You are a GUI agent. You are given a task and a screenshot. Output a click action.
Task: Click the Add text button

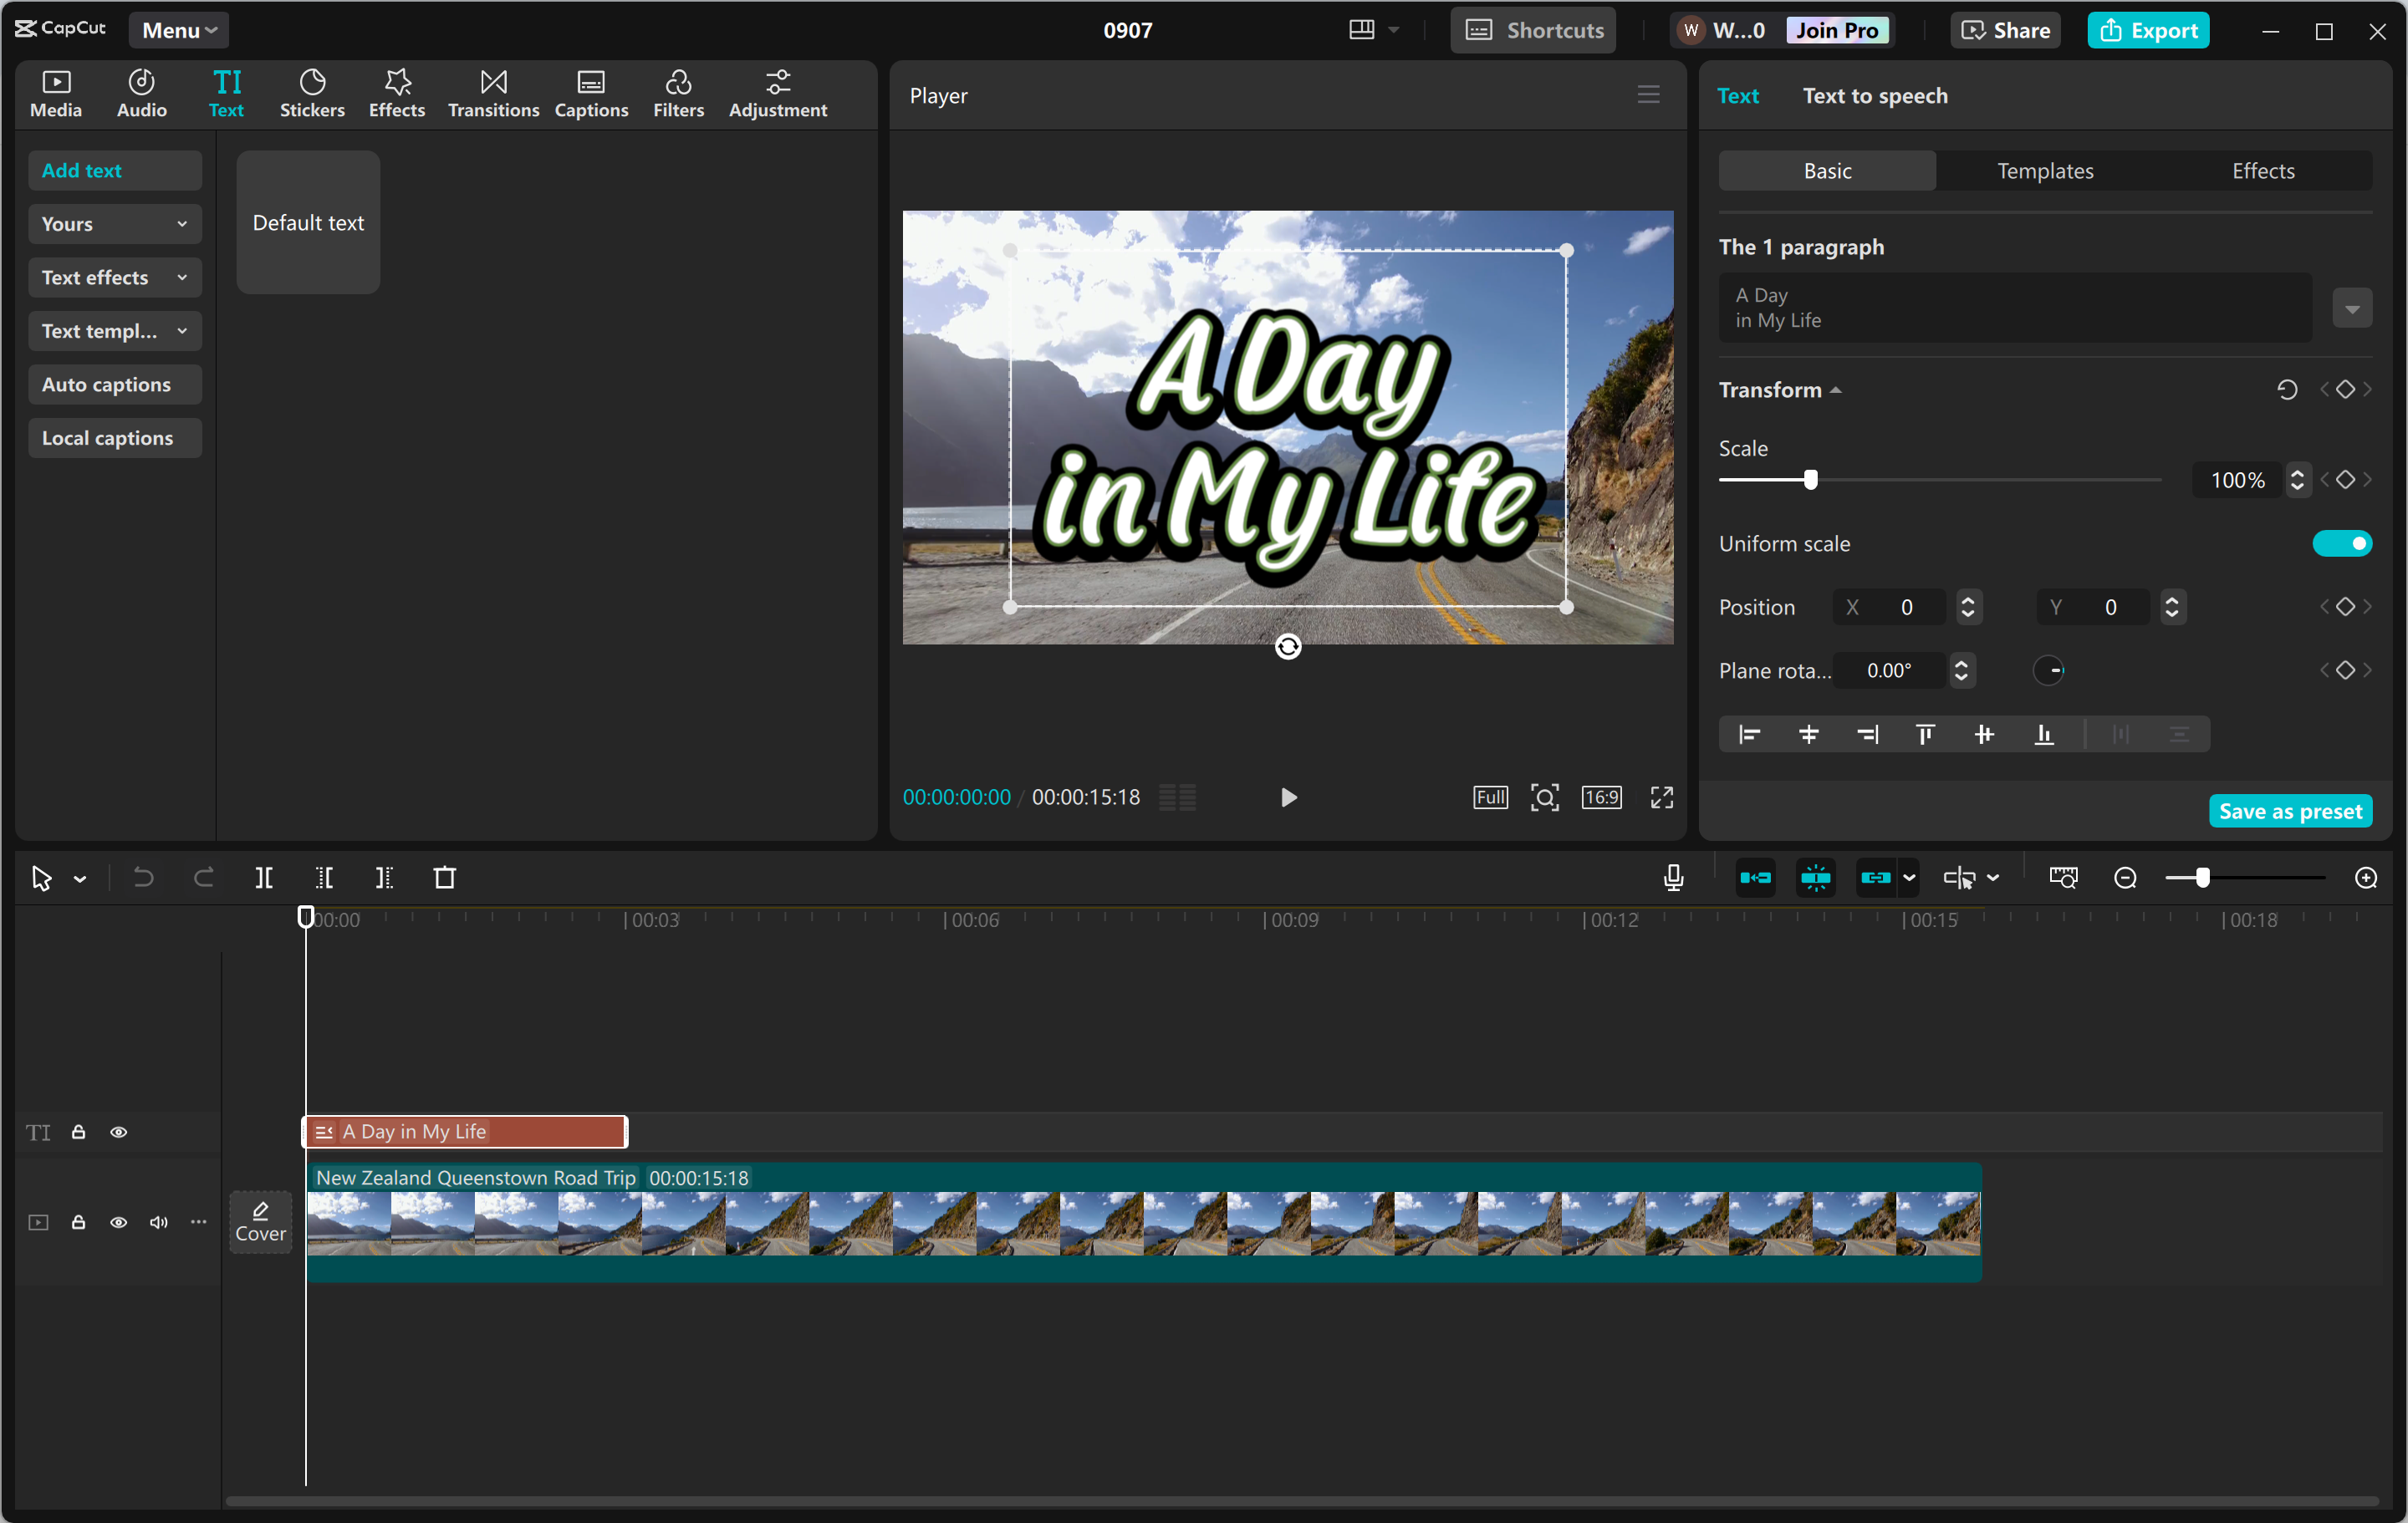pyautogui.click(x=114, y=170)
